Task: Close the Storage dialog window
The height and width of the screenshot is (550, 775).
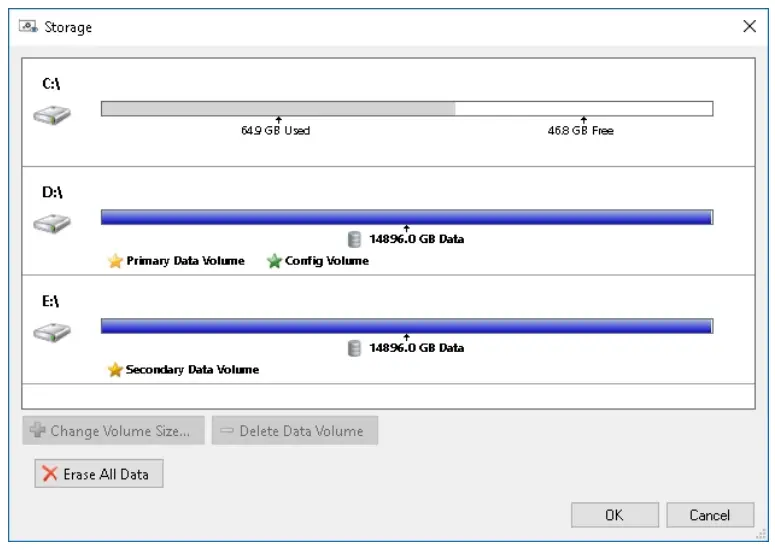Action: [x=749, y=27]
